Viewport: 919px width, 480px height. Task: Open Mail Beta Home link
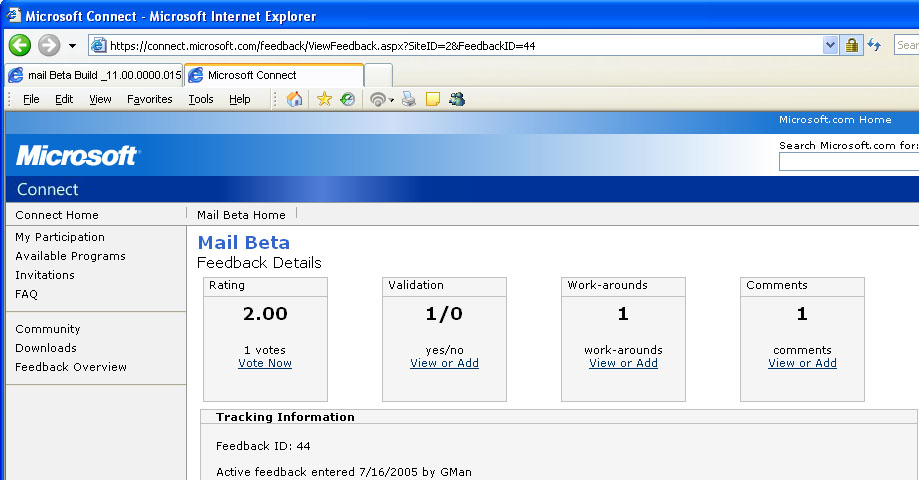(x=241, y=215)
